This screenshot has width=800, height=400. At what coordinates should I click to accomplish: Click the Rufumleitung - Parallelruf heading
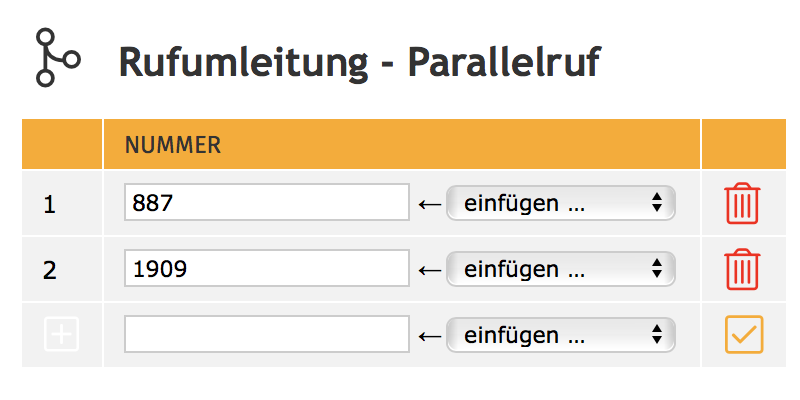pyautogui.click(x=359, y=62)
